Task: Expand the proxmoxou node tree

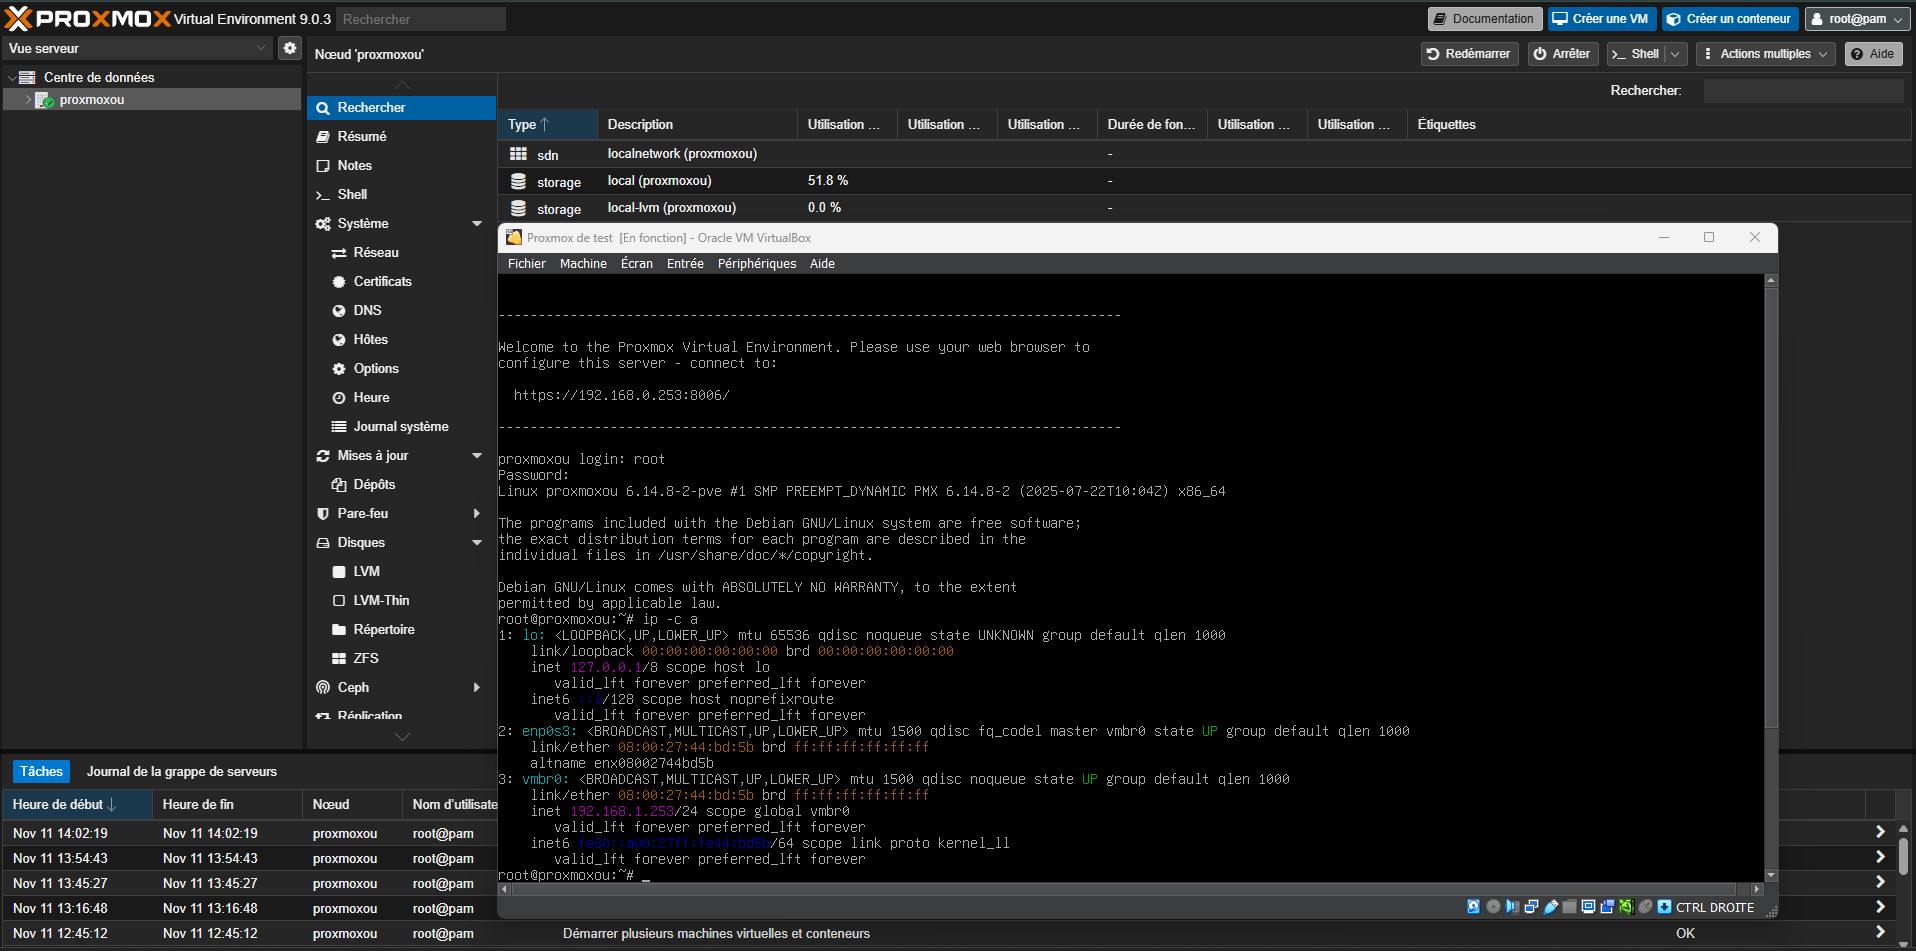Action: [x=28, y=100]
